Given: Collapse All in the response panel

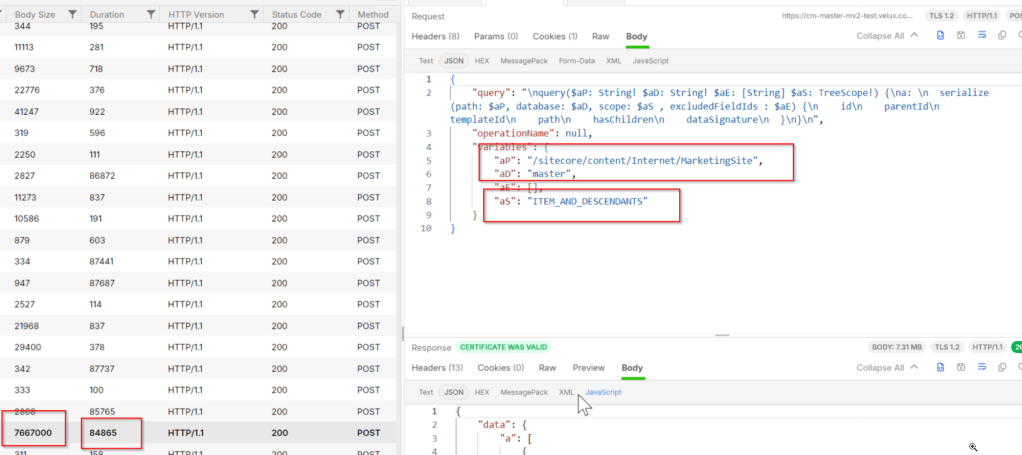Looking at the screenshot, I should click(x=886, y=368).
